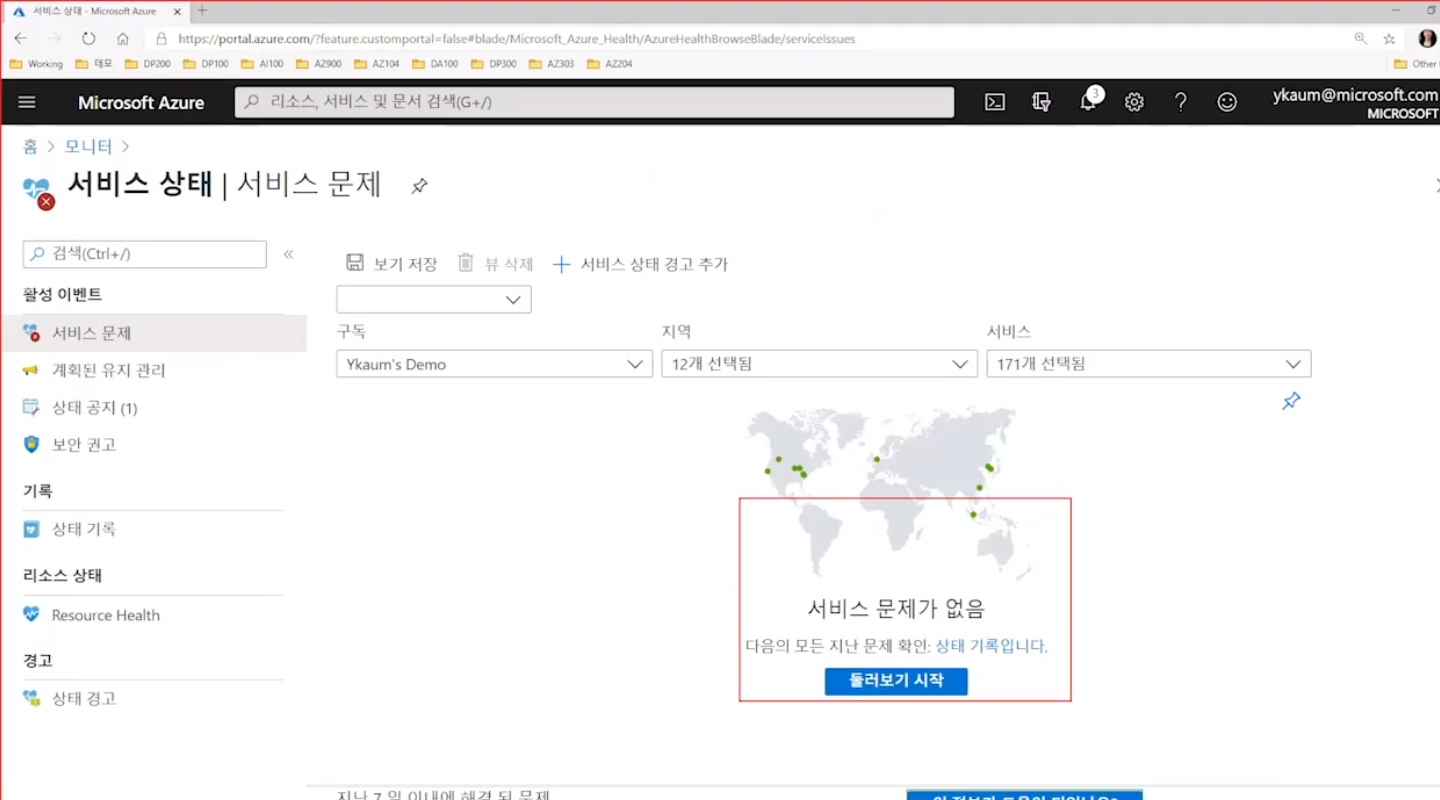1440x800 pixels.
Task: Go to browser home page
Action: [122, 38]
